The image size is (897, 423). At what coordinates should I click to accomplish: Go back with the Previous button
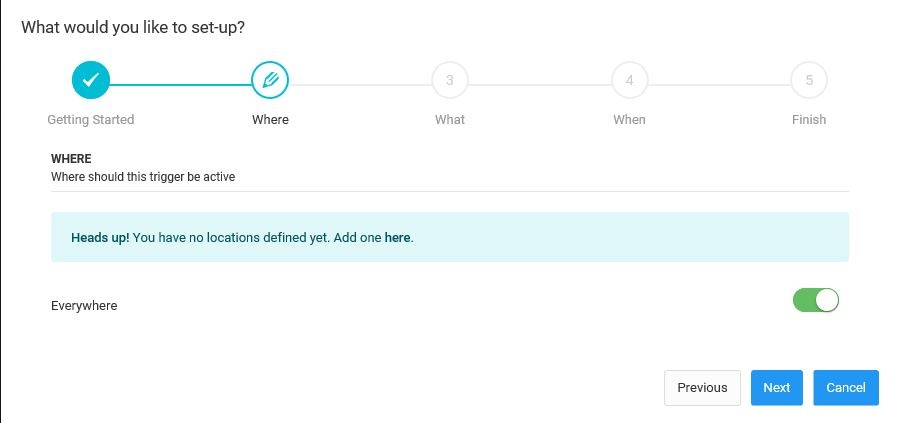(x=702, y=388)
